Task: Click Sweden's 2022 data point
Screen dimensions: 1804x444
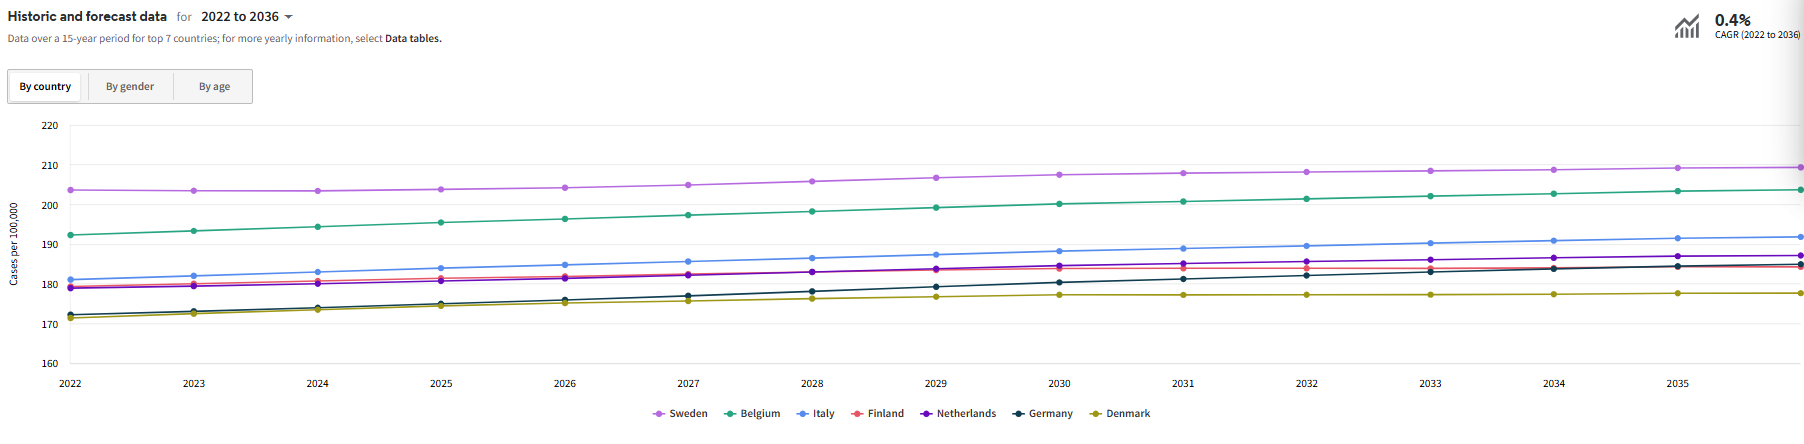Action: [70, 190]
